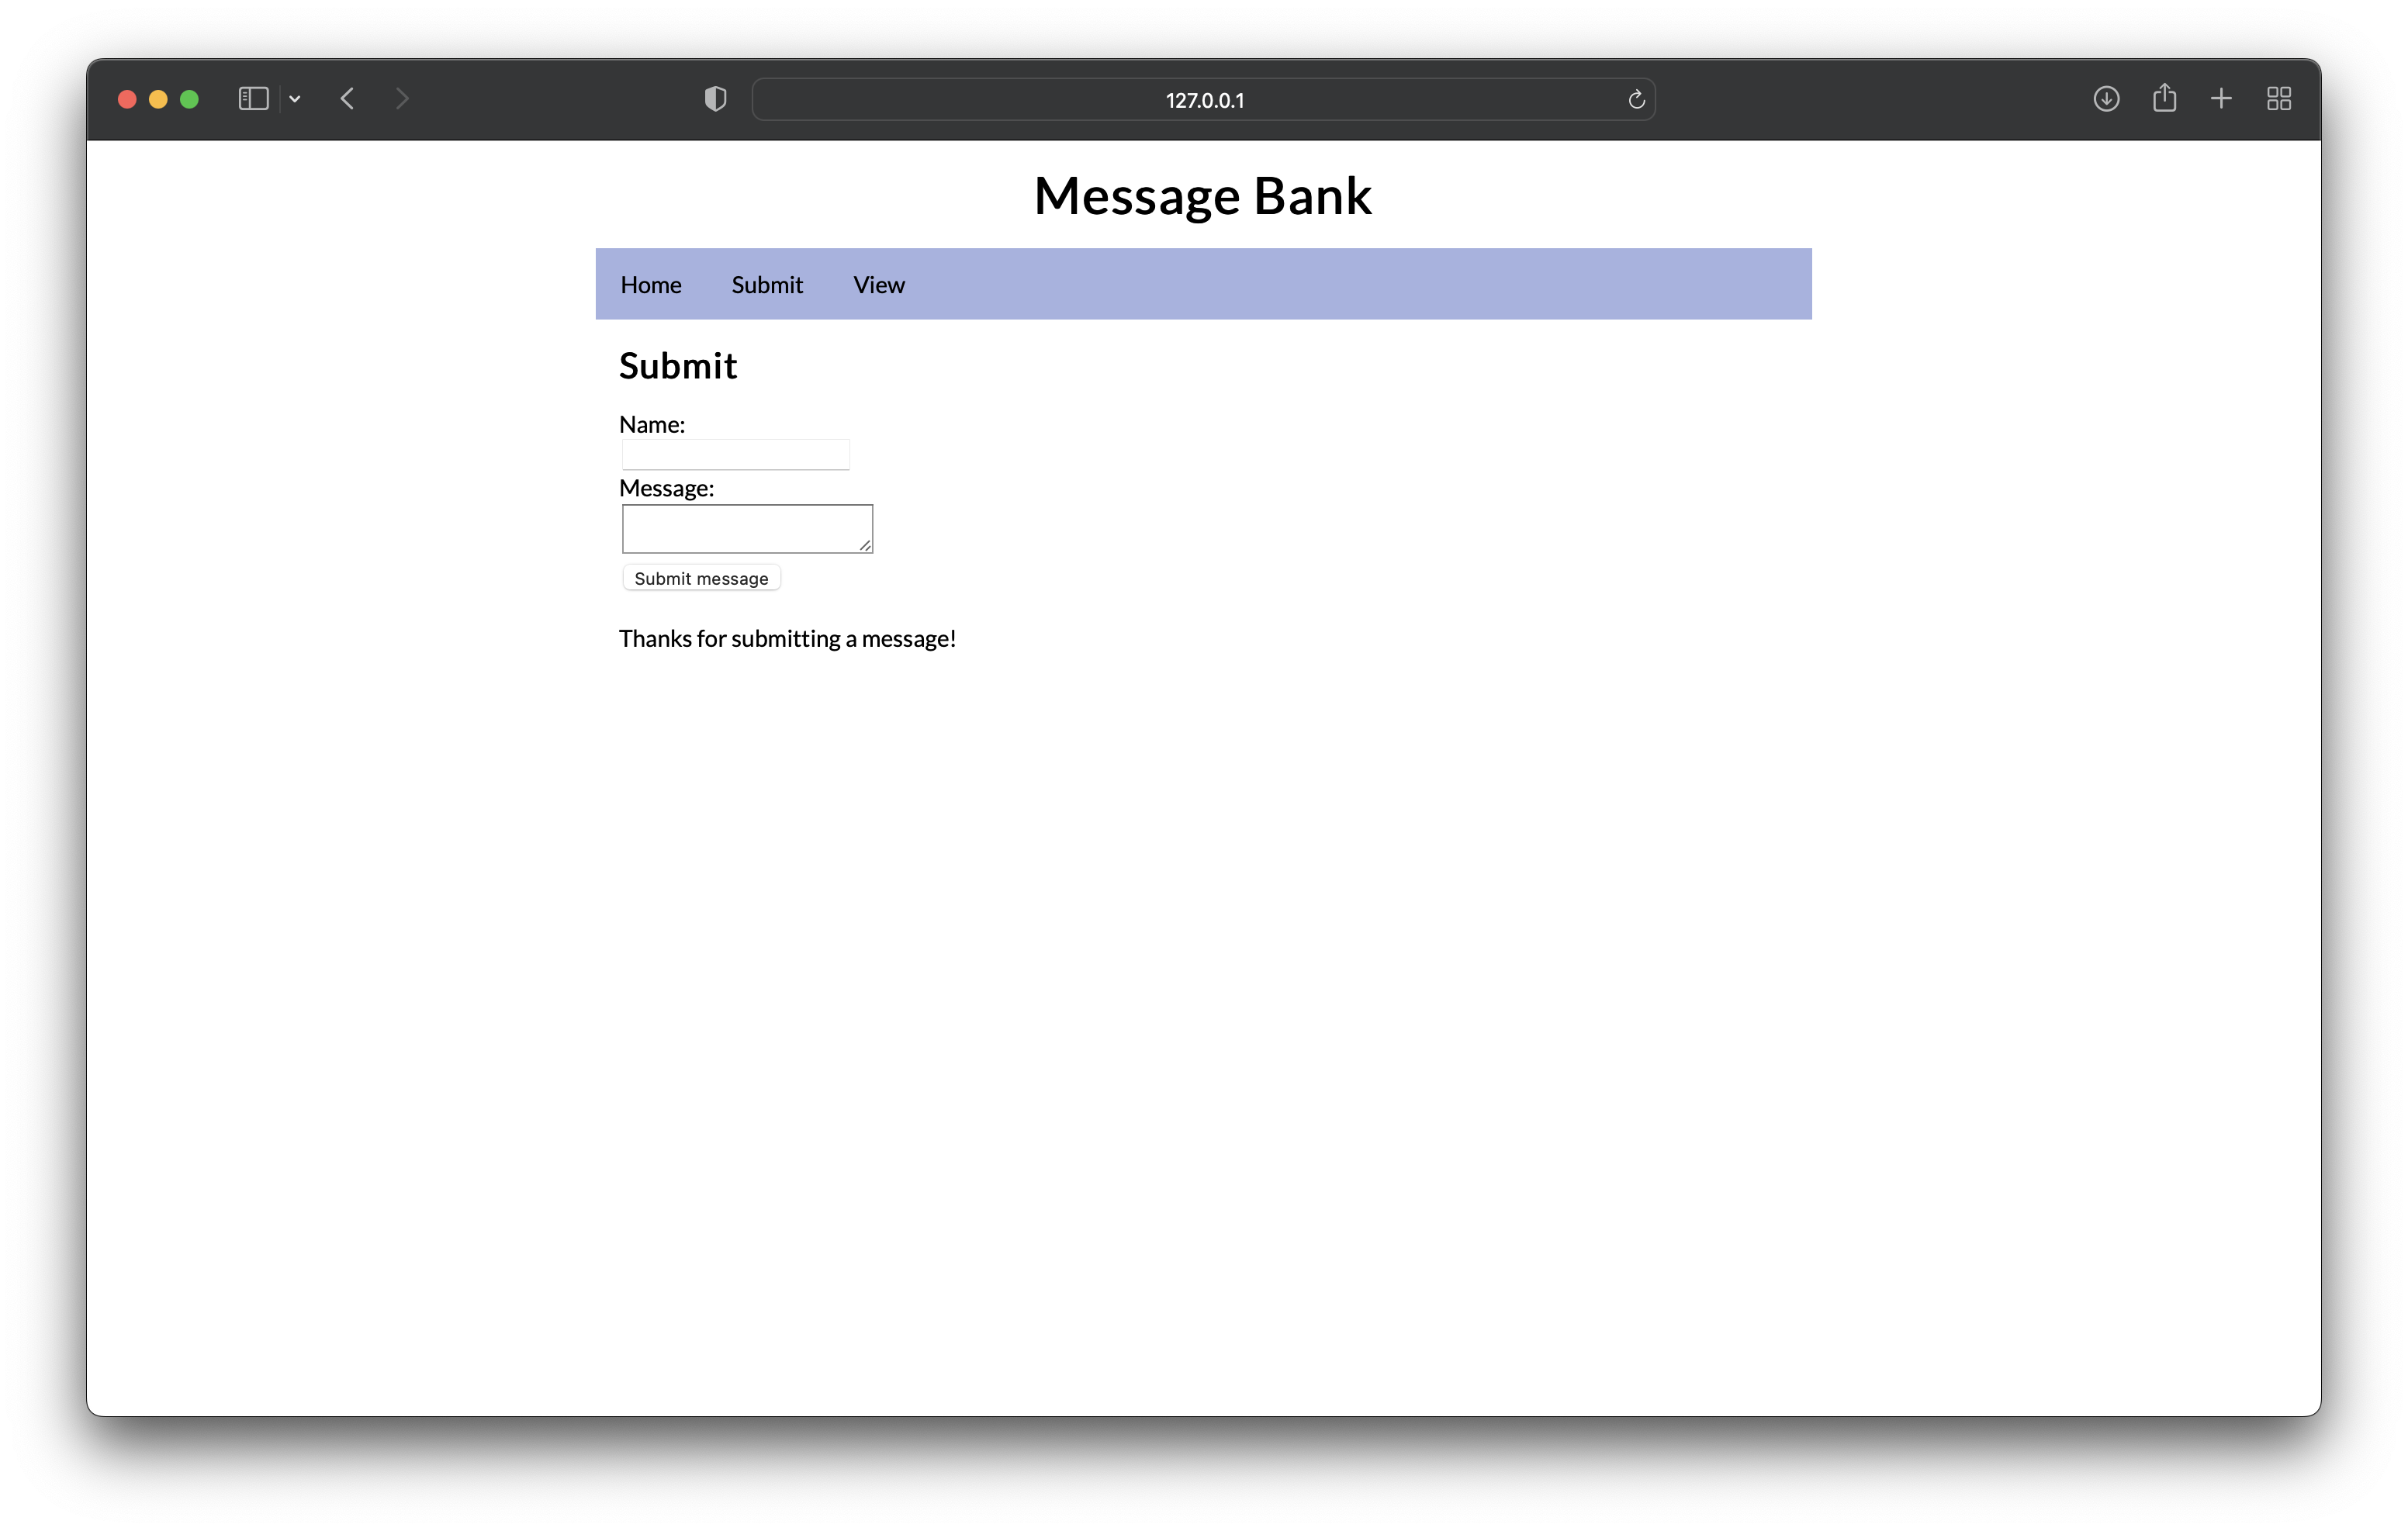Toggle the Safari sidebar icon
This screenshot has width=2408, height=1531.
[x=253, y=99]
